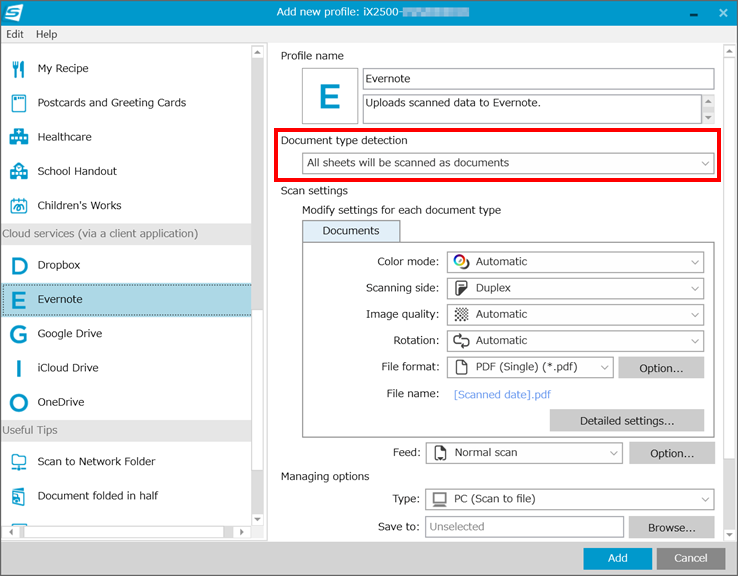
Task: Click the Save to Unselected field
Action: [524, 527]
